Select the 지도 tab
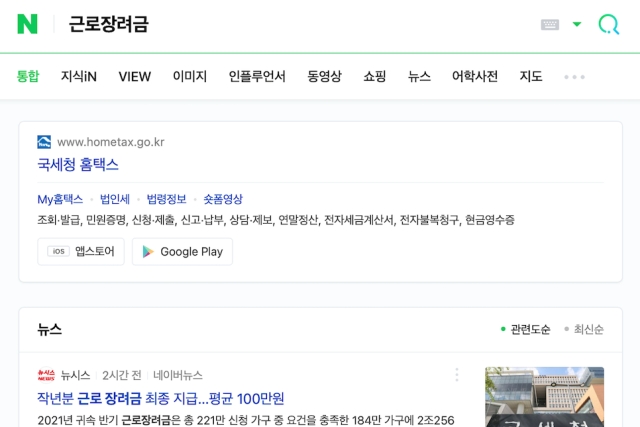The width and height of the screenshot is (640, 427). tap(531, 76)
